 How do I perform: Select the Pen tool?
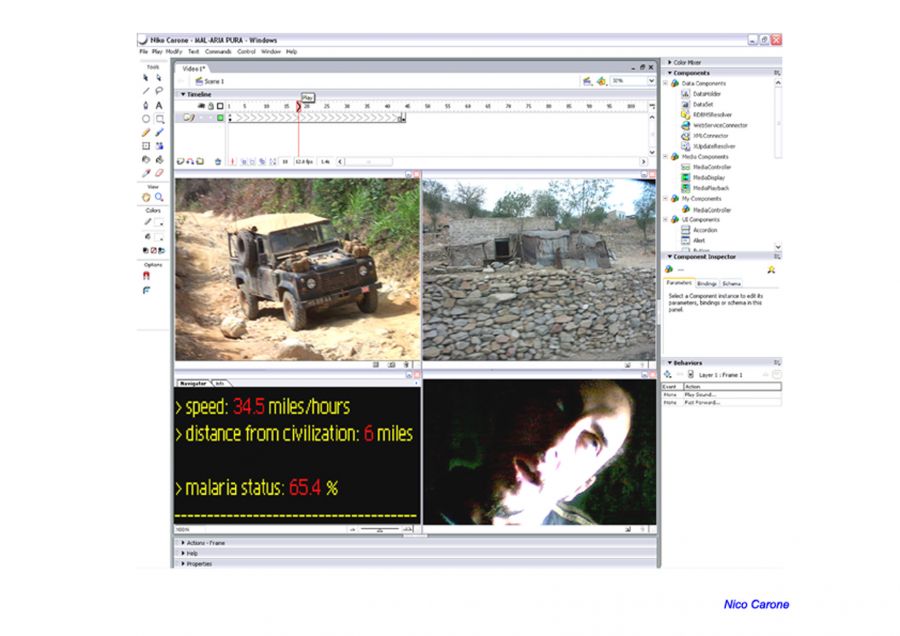(146, 105)
